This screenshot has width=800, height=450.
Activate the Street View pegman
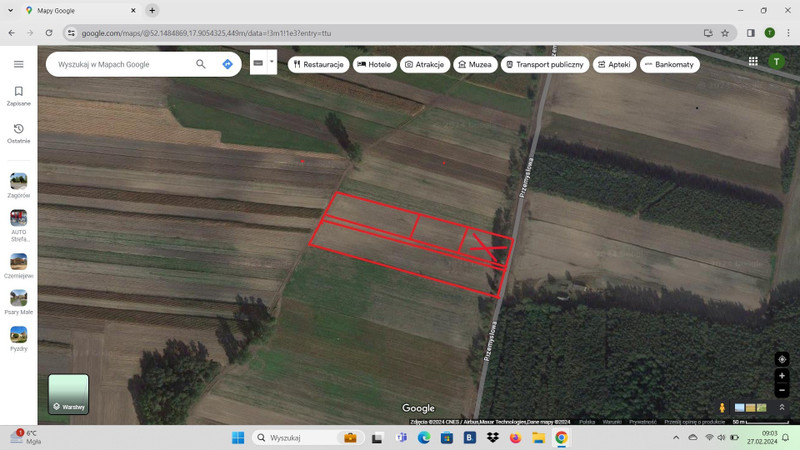[722, 407]
